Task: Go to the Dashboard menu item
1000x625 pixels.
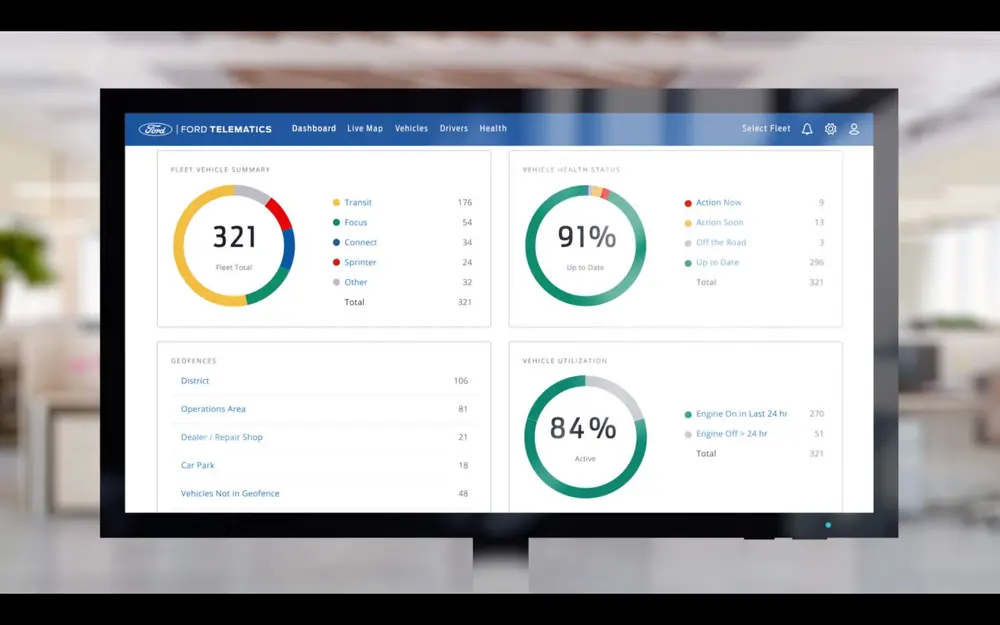Action: point(314,128)
